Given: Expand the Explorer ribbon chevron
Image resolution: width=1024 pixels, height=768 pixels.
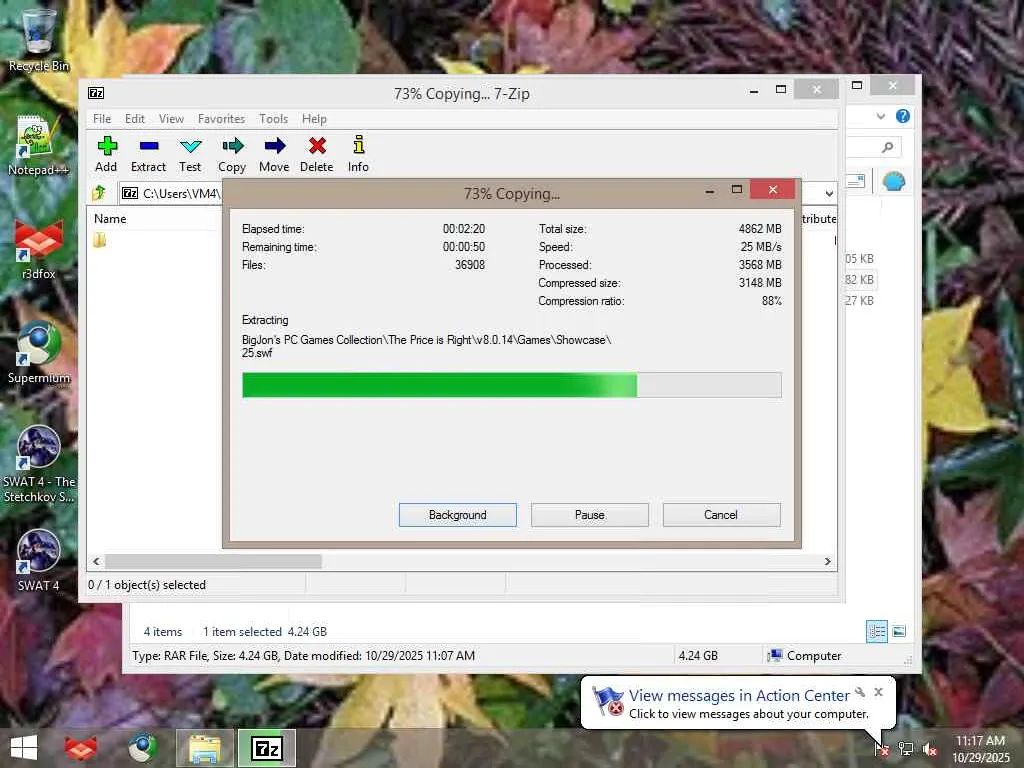Looking at the screenshot, I should [x=881, y=116].
